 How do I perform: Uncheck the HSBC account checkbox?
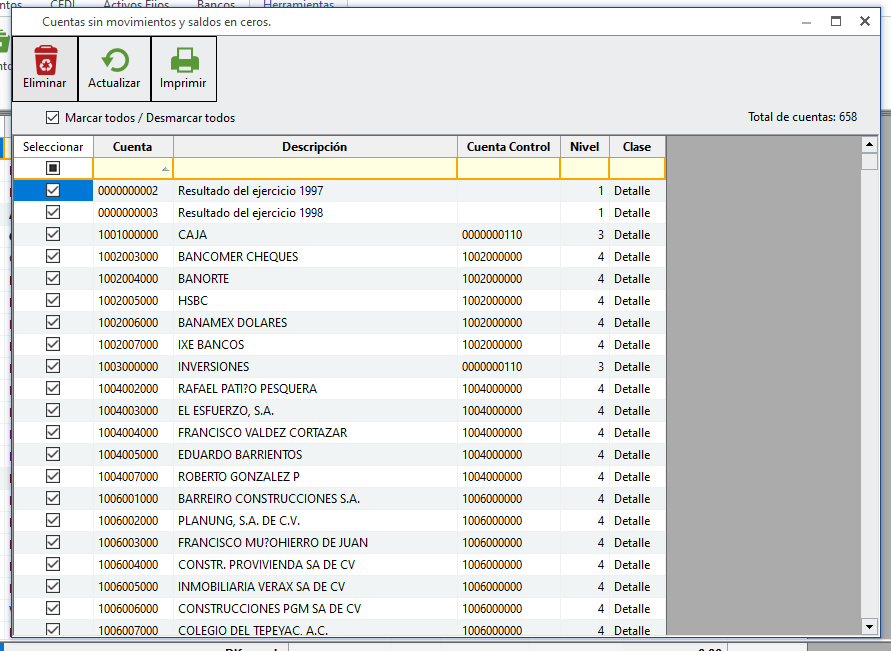click(53, 301)
